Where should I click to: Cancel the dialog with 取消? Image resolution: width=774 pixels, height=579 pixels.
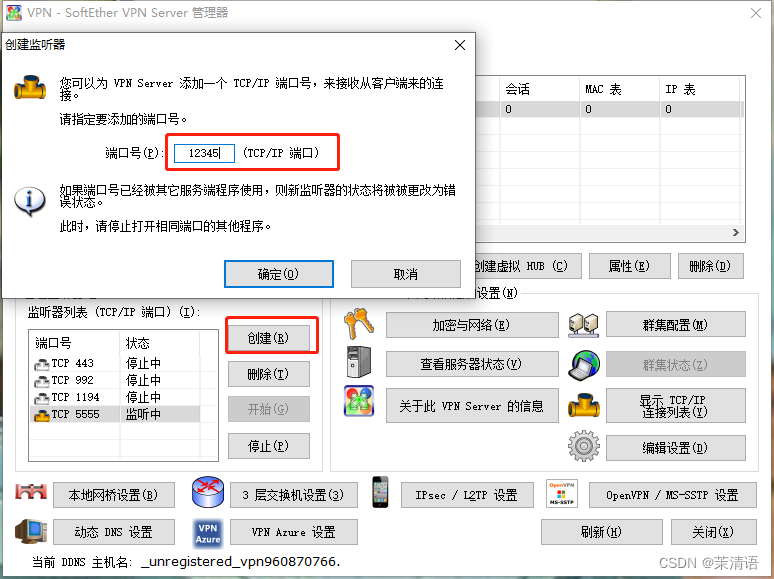pos(406,274)
